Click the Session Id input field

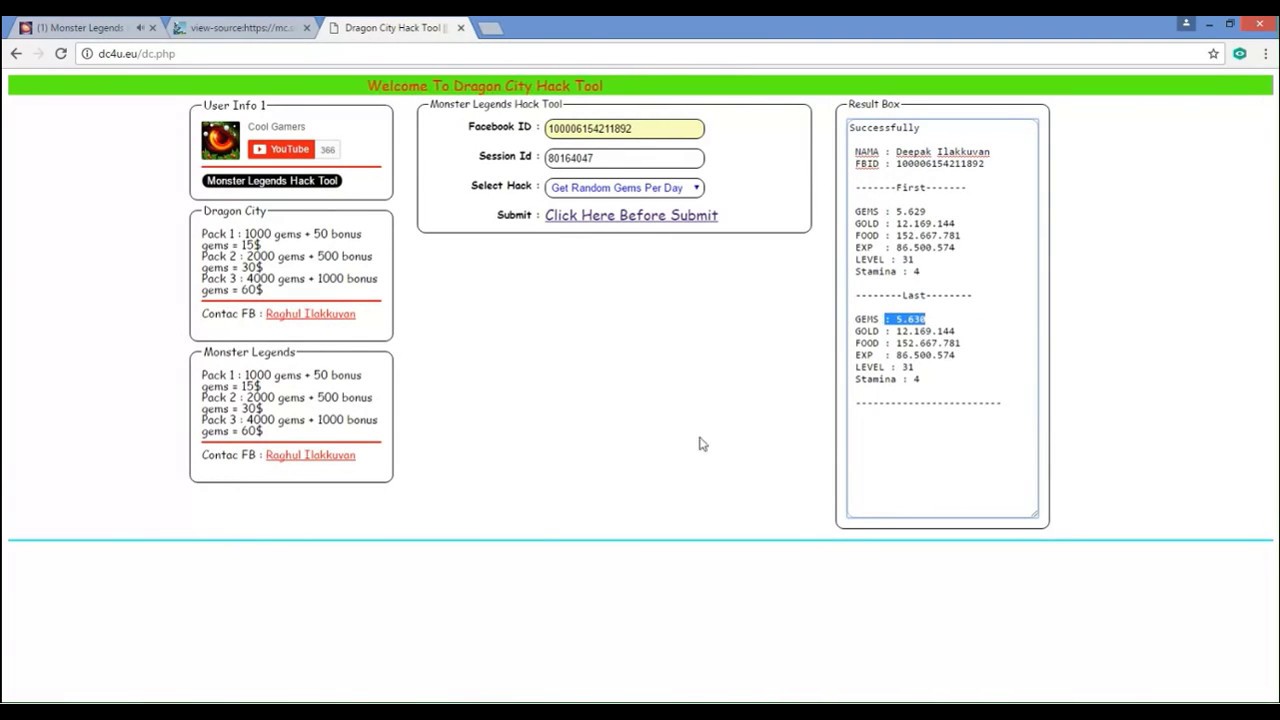tap(624, 158)
